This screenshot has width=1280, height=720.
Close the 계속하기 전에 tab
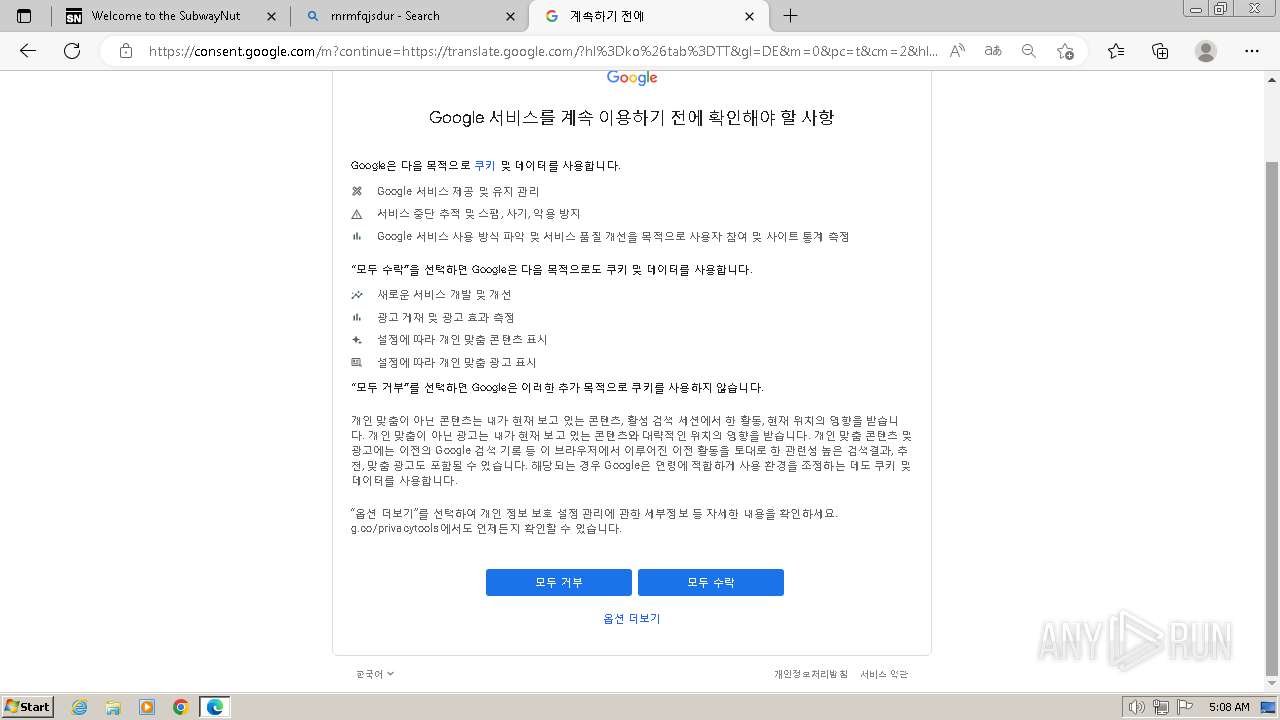click(750, 16)
